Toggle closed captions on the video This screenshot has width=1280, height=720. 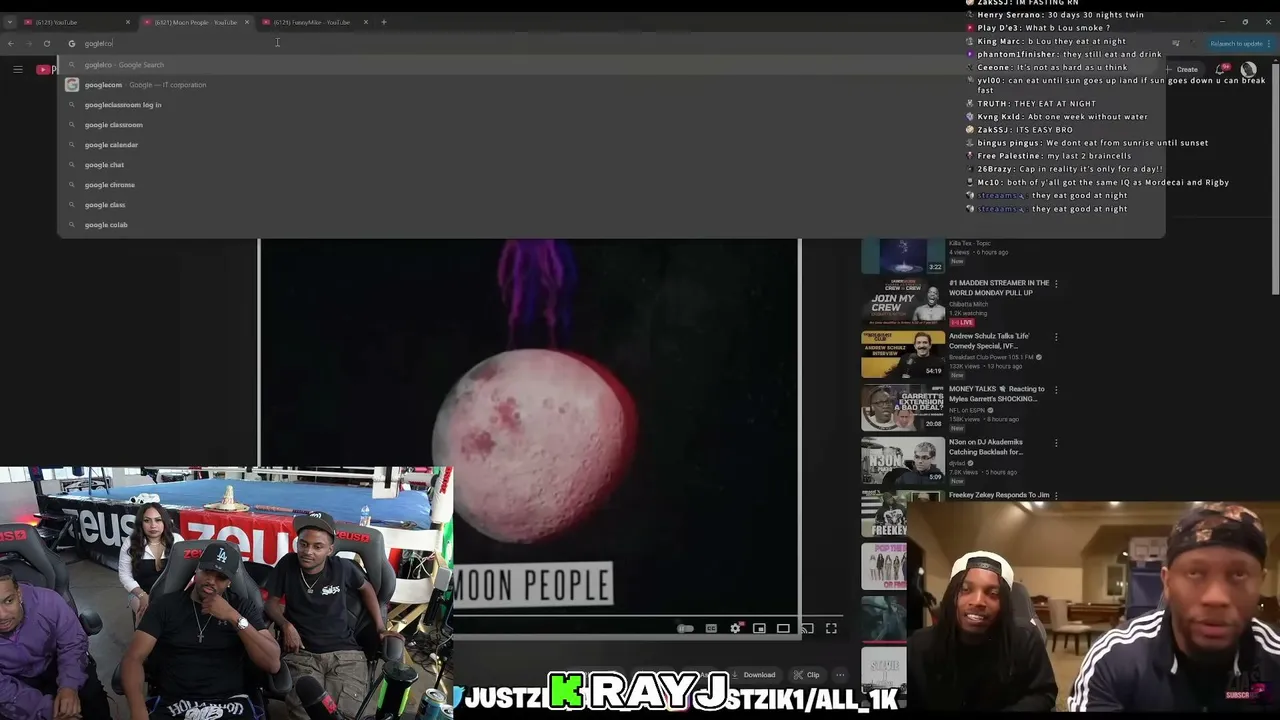click(x=711, y=629)
